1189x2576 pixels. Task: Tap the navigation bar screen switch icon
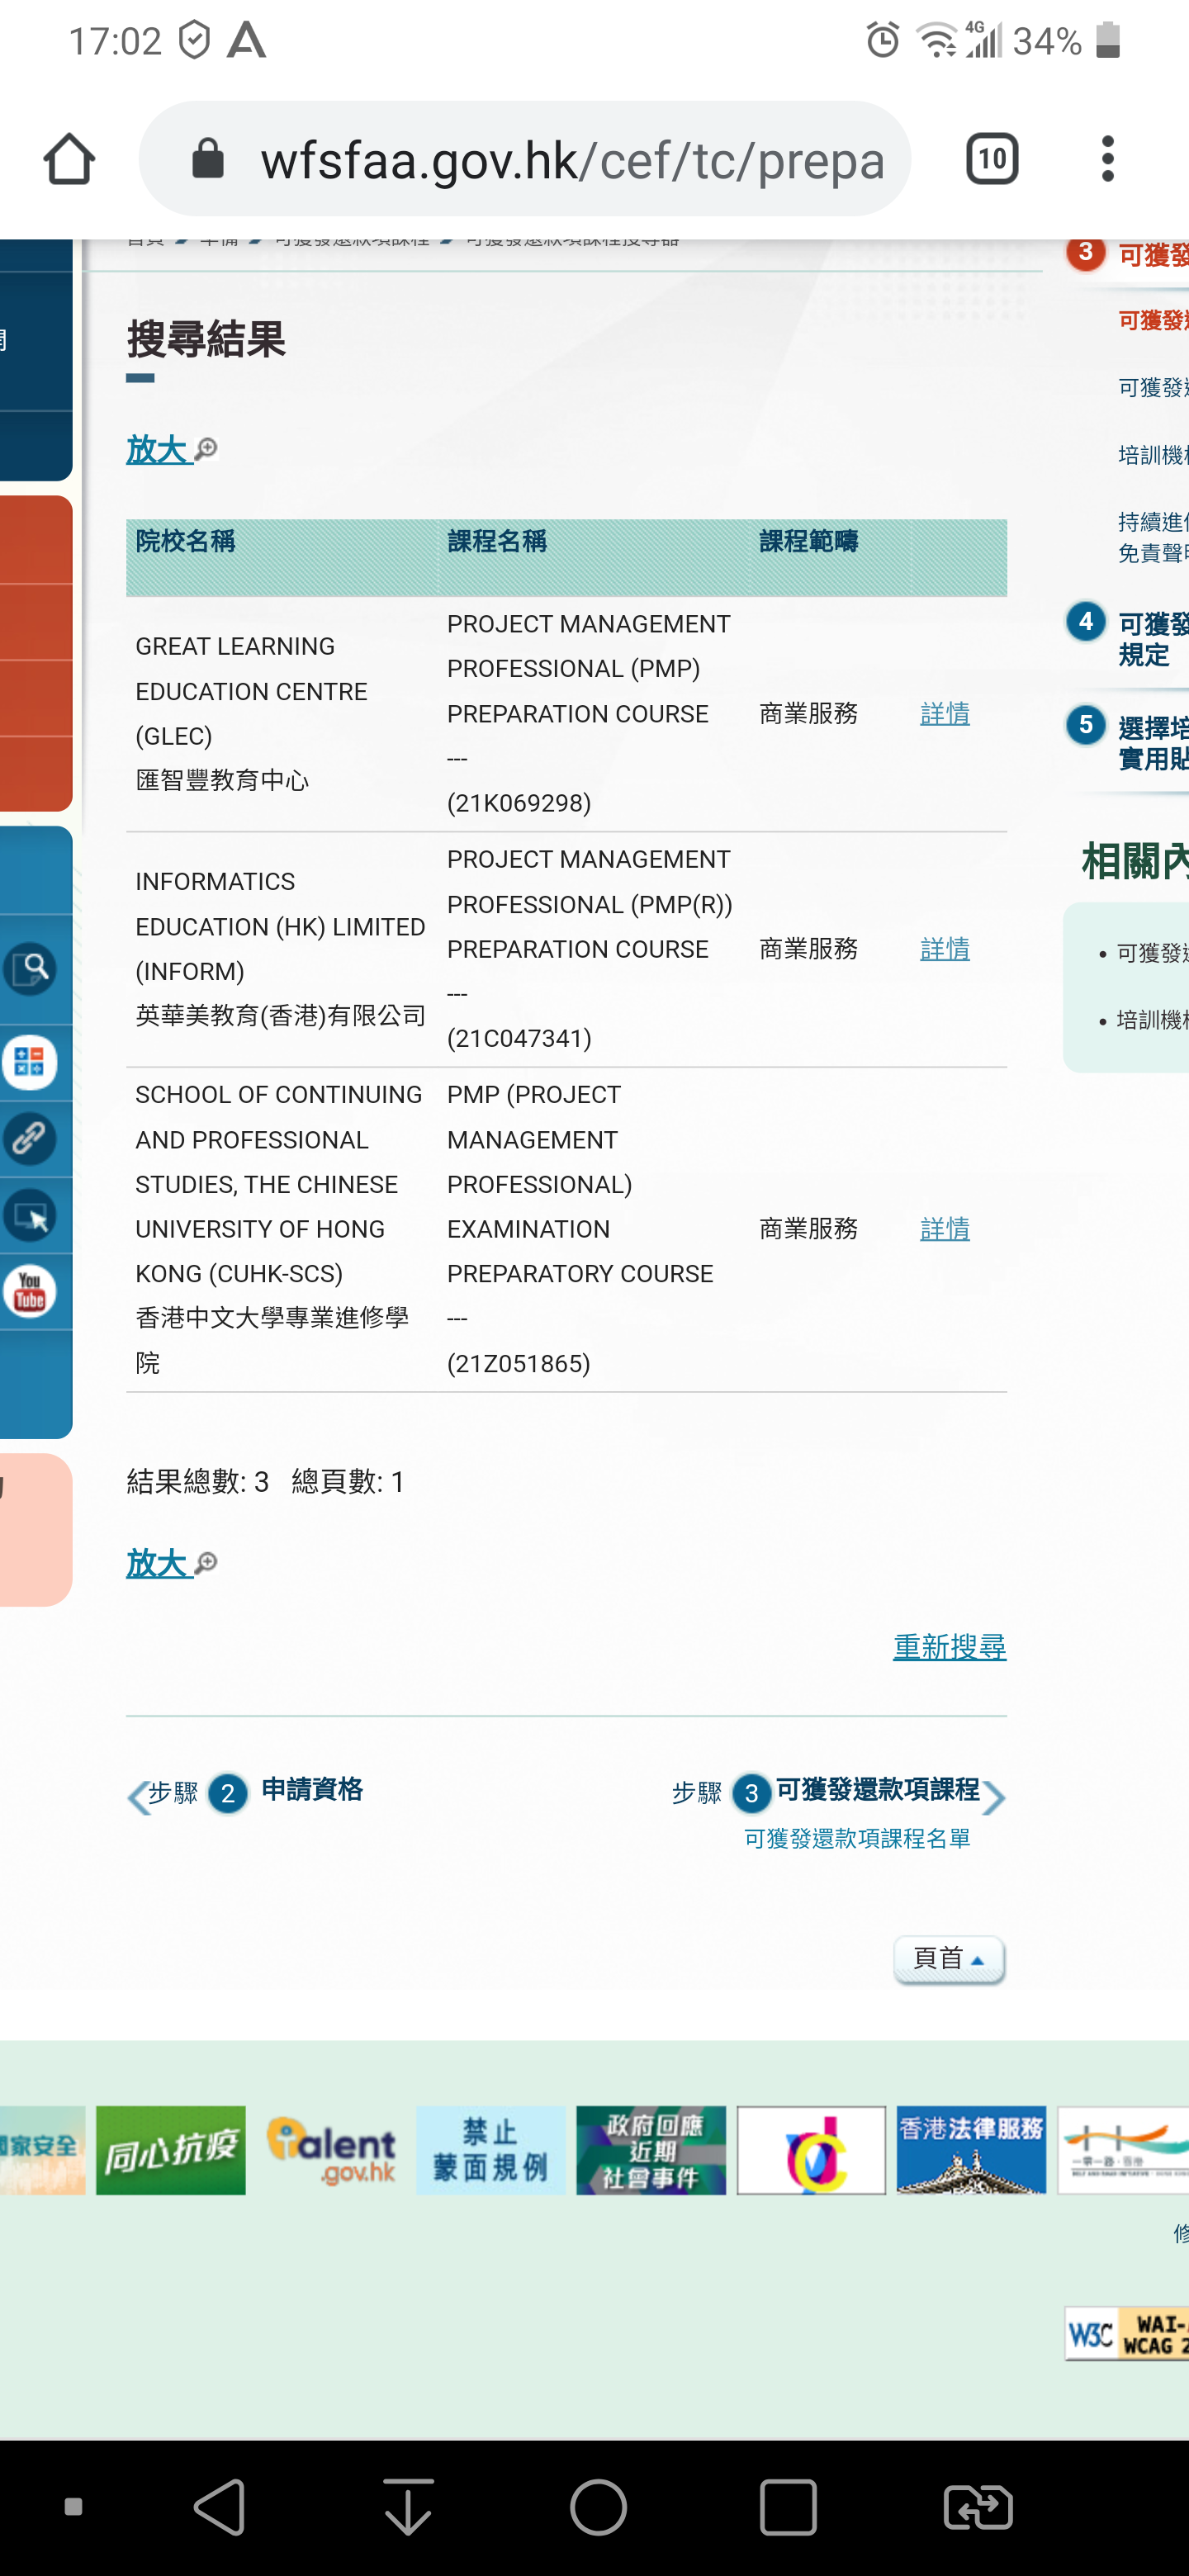978,2507
